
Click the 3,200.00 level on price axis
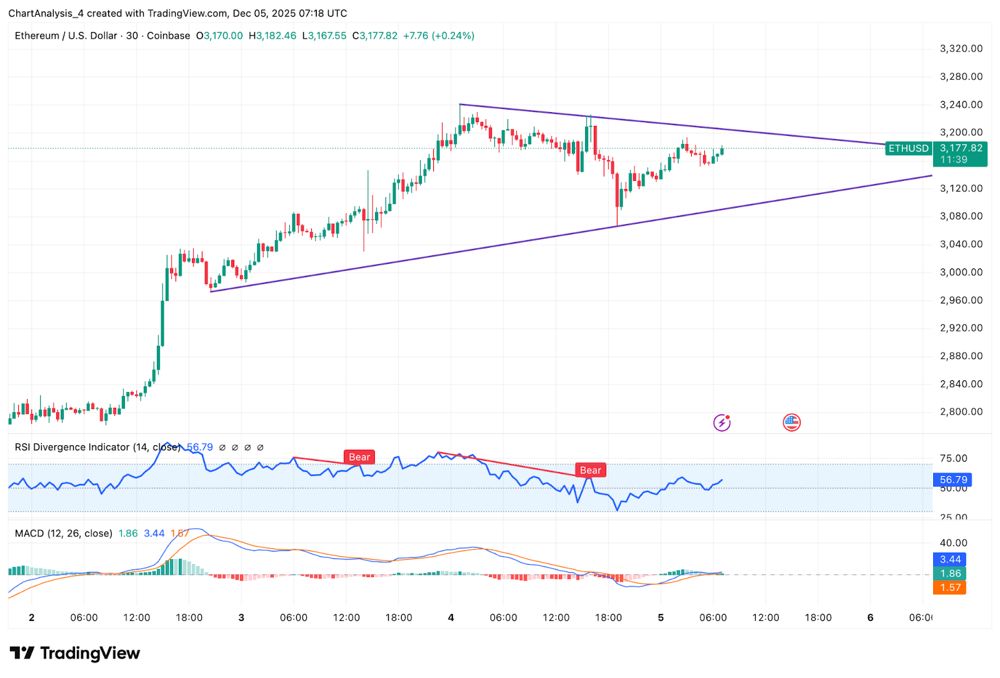pyautogui.click(x=959, y=132)
